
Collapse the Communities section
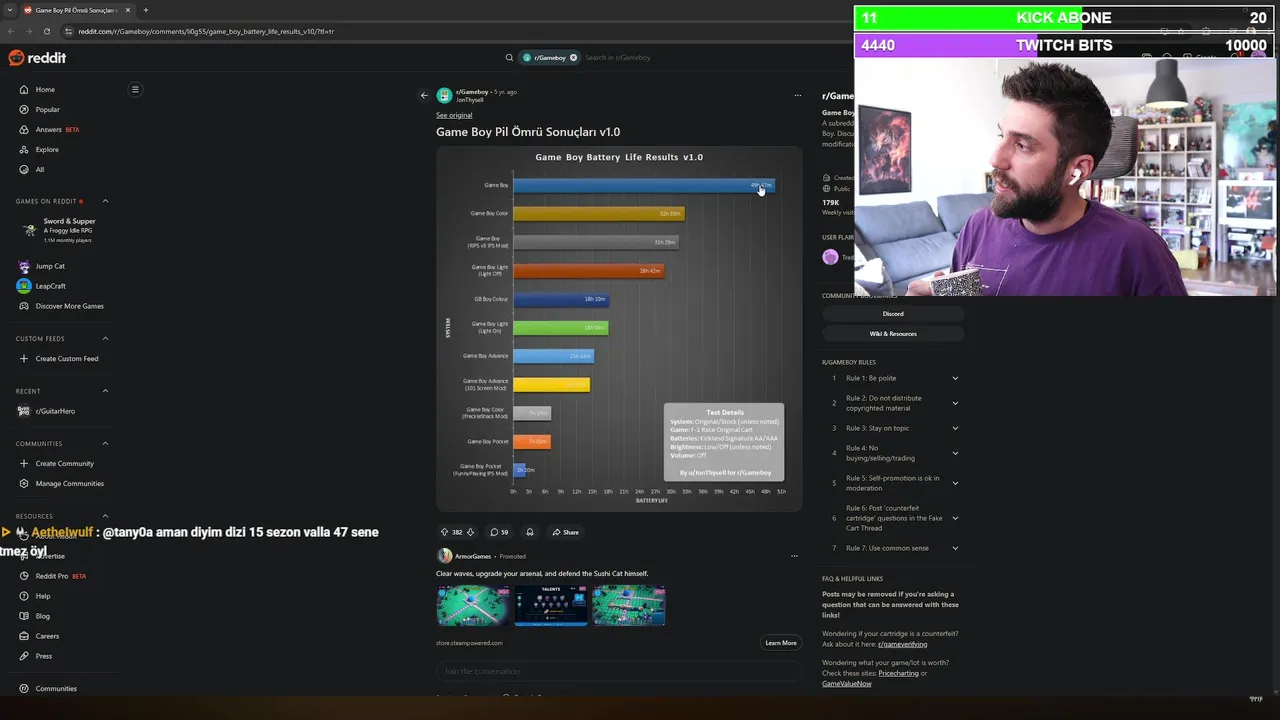click(105, 444)
